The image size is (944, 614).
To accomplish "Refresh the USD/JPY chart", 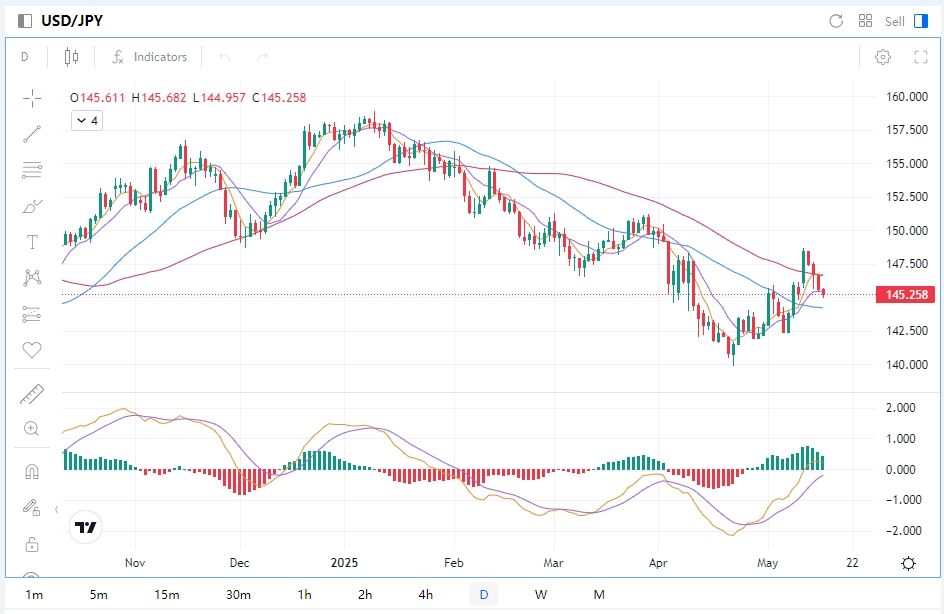I will (836, 21).
